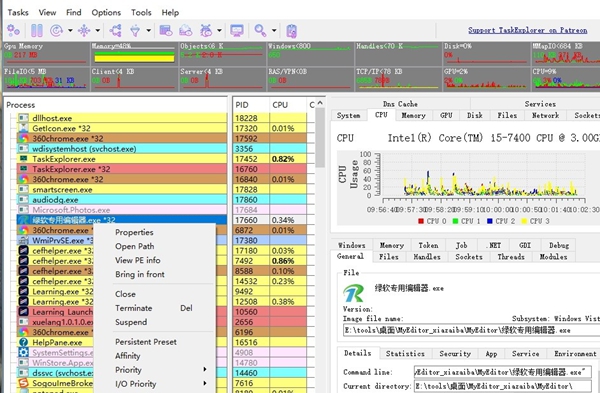
Task: Open the refresh interval dropdown arrow
Action: pos(70,30)
